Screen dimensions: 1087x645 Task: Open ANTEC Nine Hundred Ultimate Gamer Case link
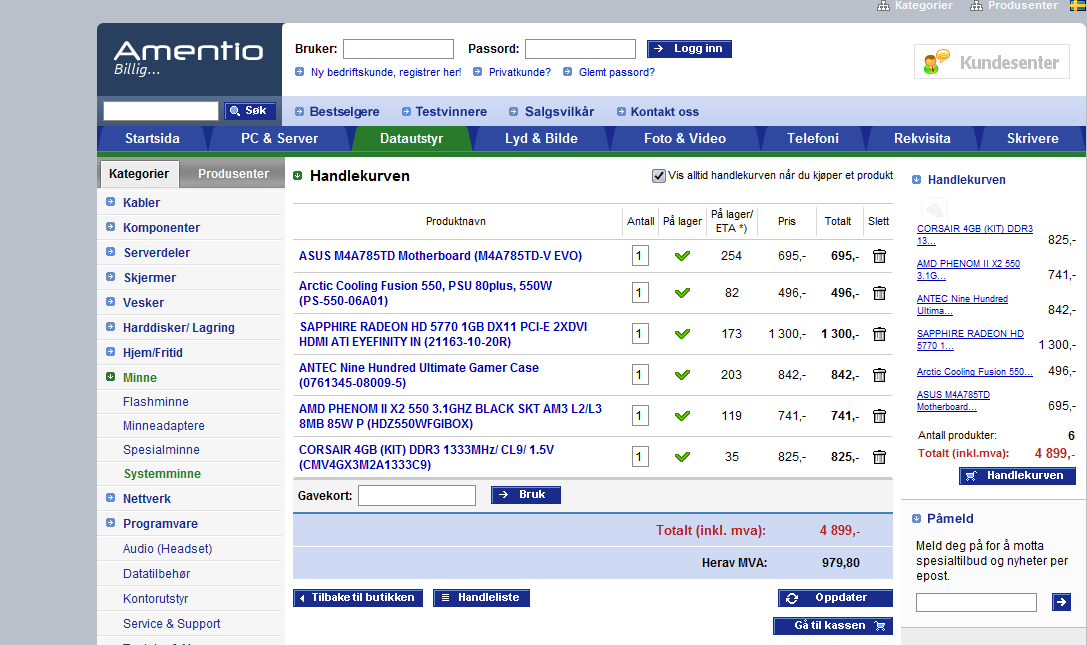point(418,375)
